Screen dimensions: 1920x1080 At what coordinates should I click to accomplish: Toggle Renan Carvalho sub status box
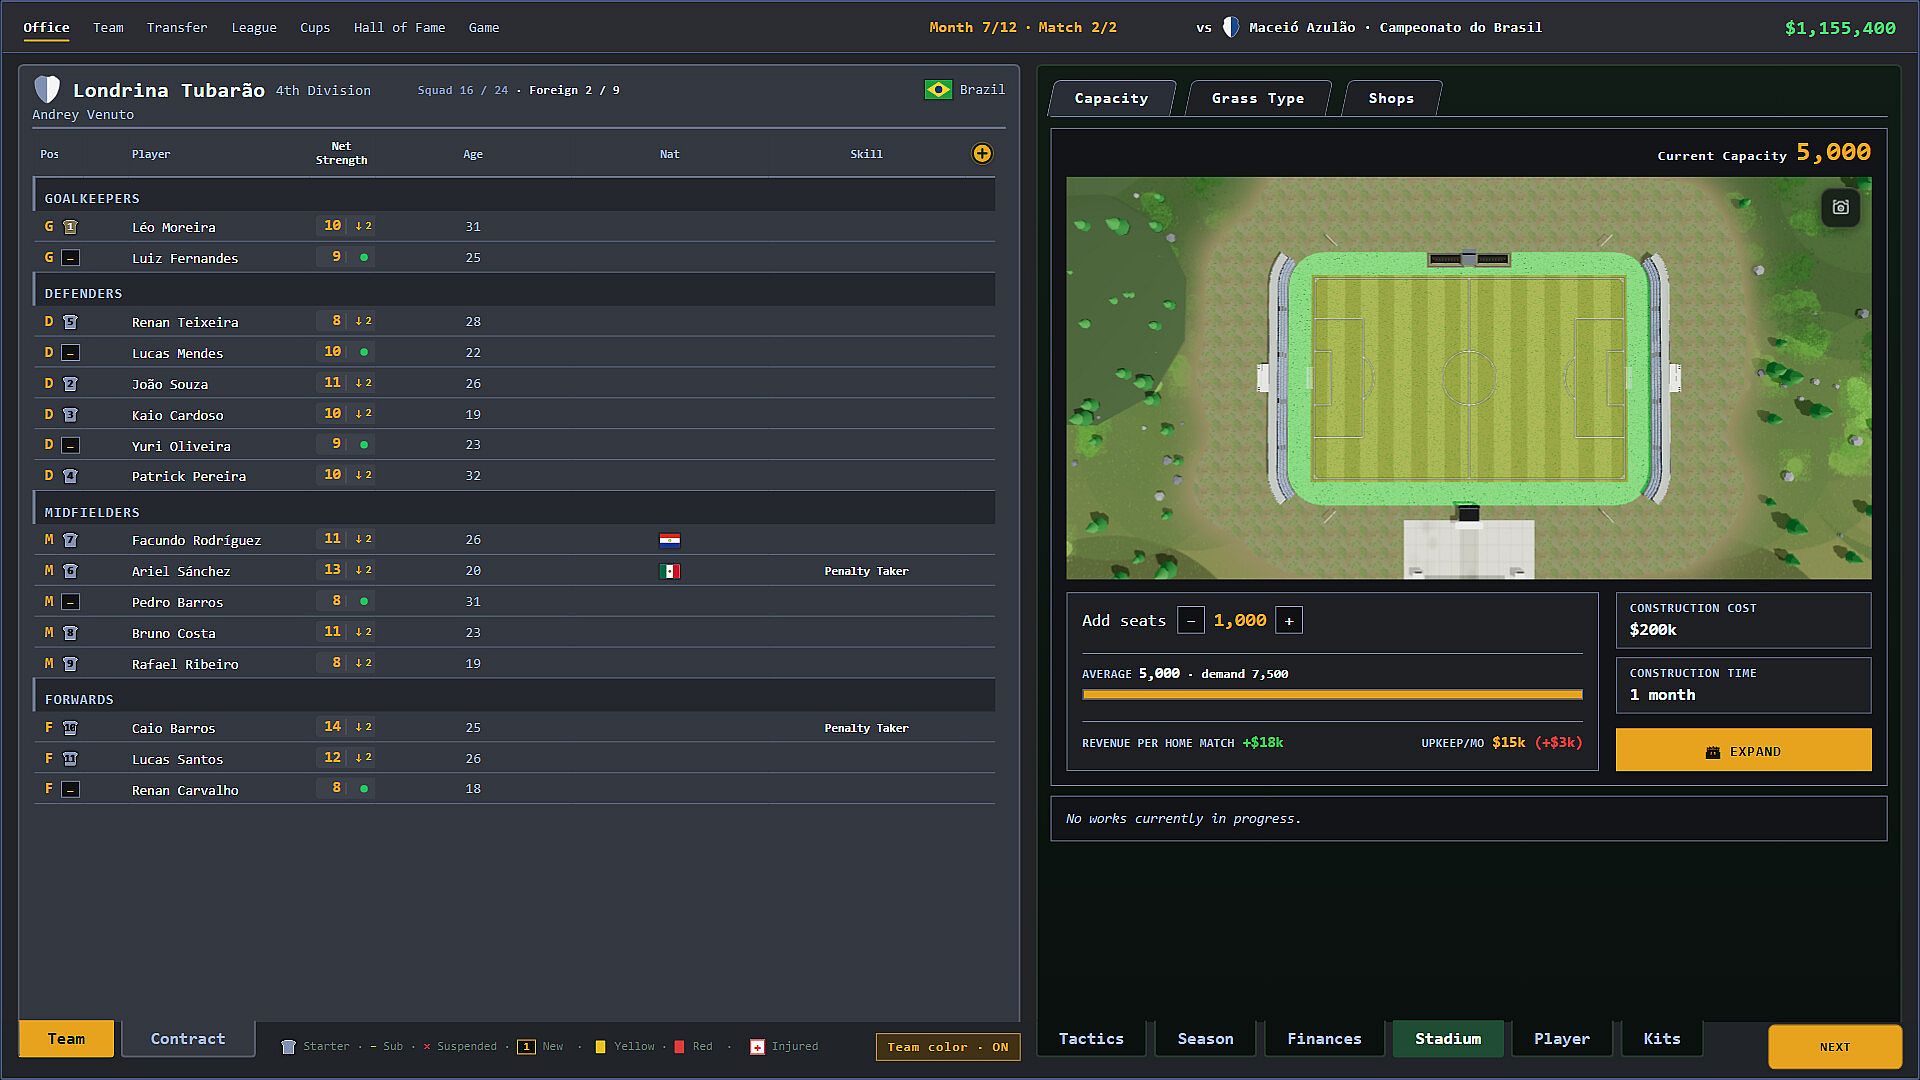[x=70, y=790]
